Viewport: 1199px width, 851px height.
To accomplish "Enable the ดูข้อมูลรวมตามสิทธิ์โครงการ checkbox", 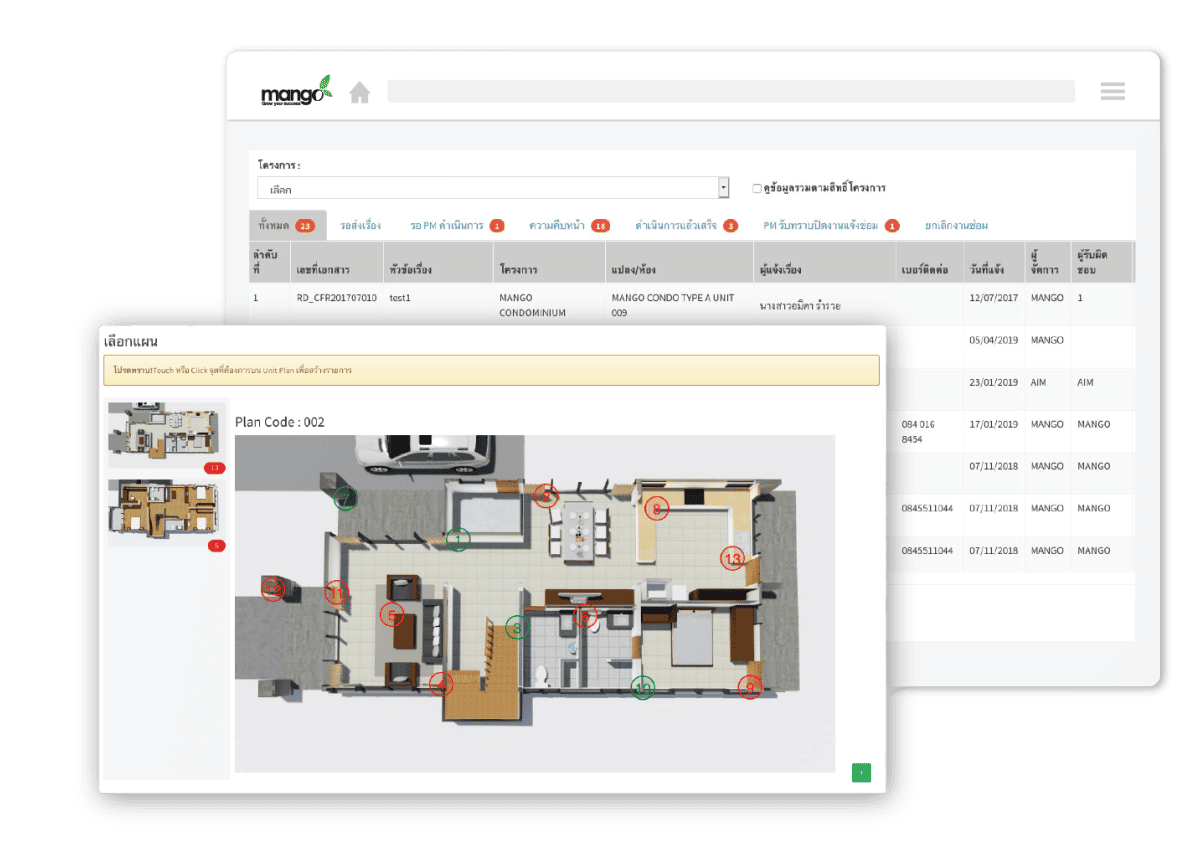I will click(757, 188).
